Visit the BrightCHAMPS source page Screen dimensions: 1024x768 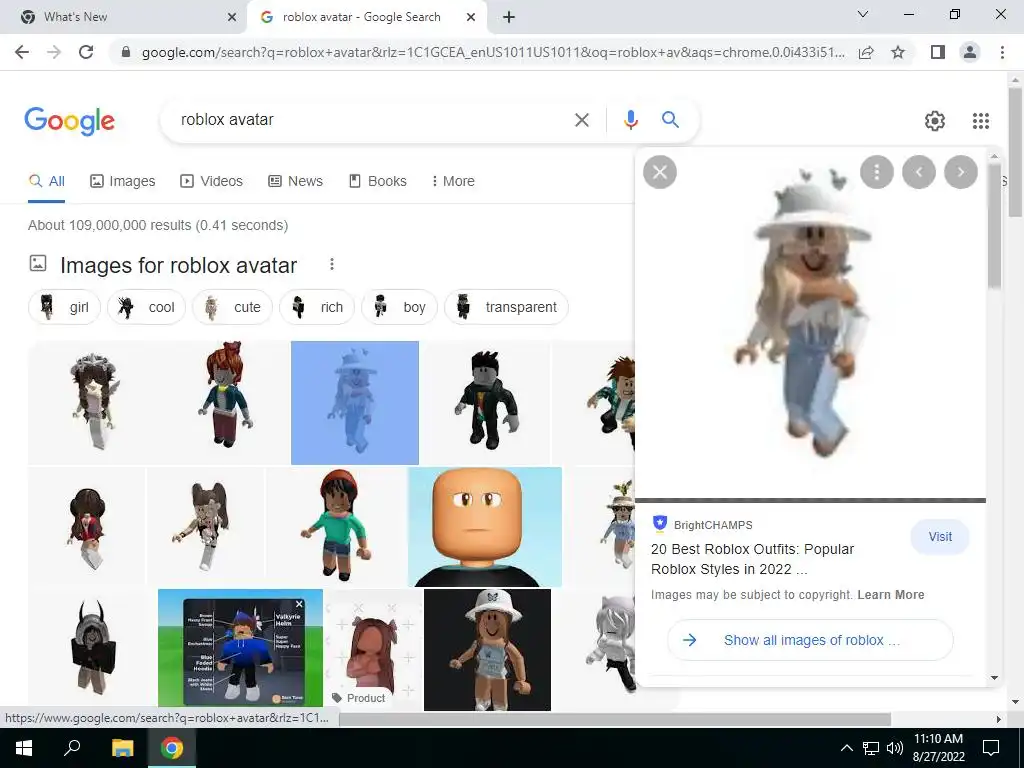[x=940, y=537]
